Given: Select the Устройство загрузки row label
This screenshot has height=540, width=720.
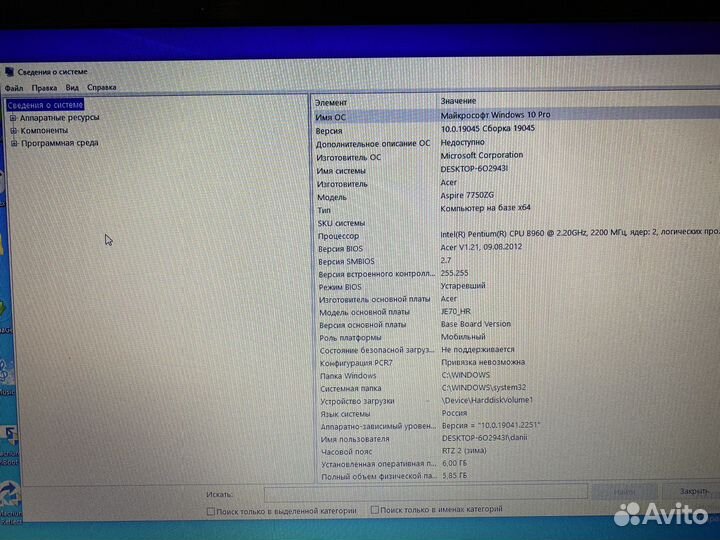Looking at the screenshot, I should click(357, 401).
